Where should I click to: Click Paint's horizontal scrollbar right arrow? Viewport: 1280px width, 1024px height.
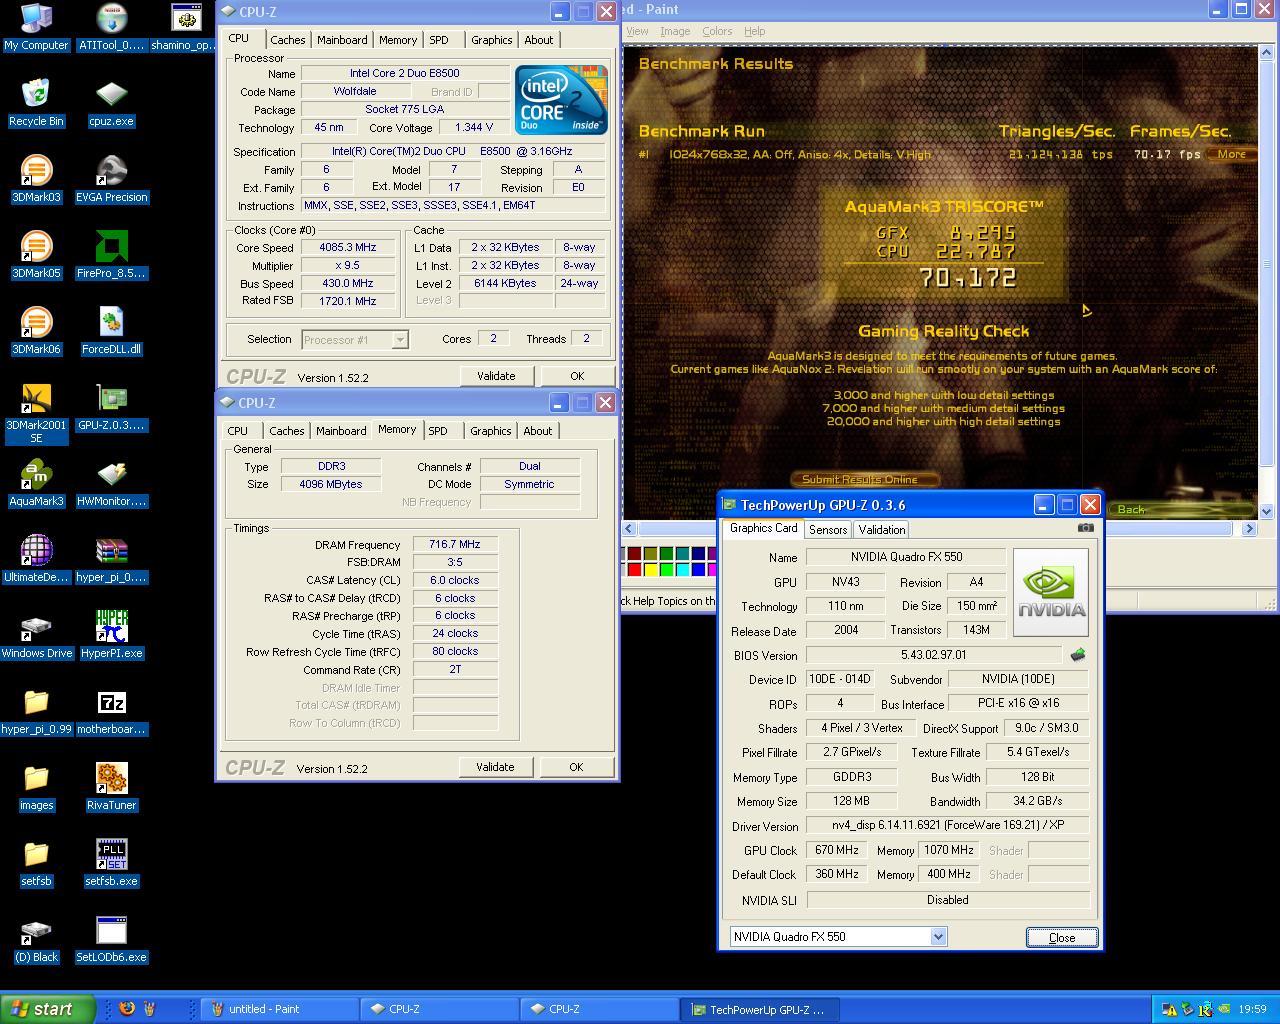1249,528
